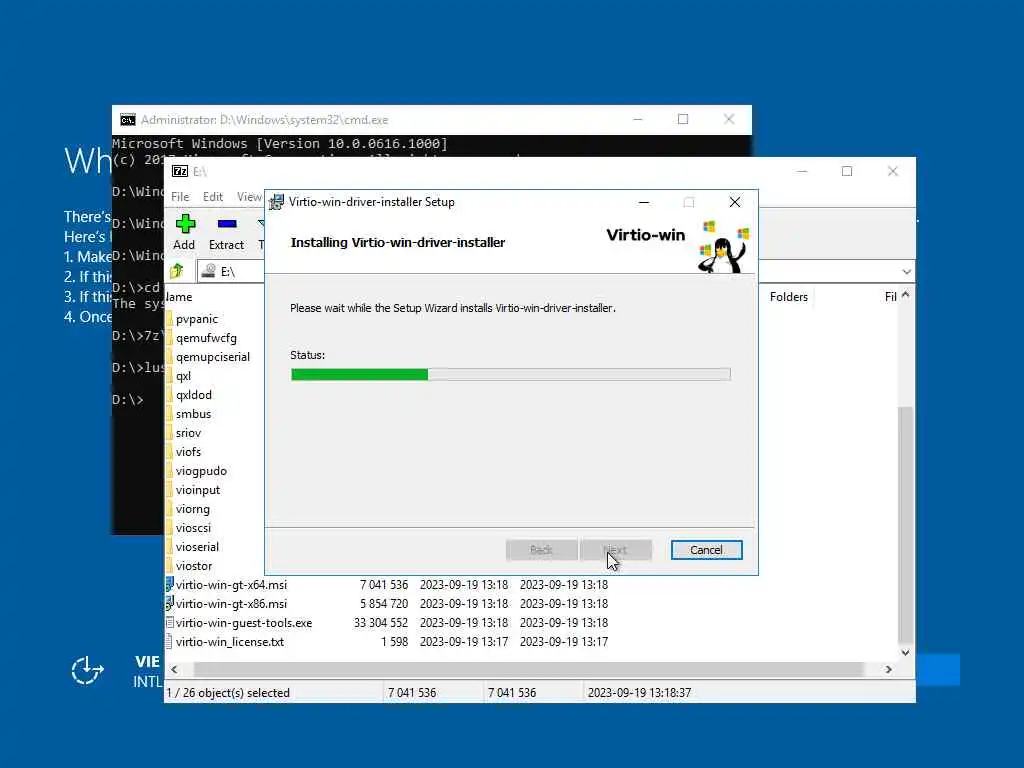
Task: Click the Add button in 7-Zip toolbar
Action: [185, 232]
